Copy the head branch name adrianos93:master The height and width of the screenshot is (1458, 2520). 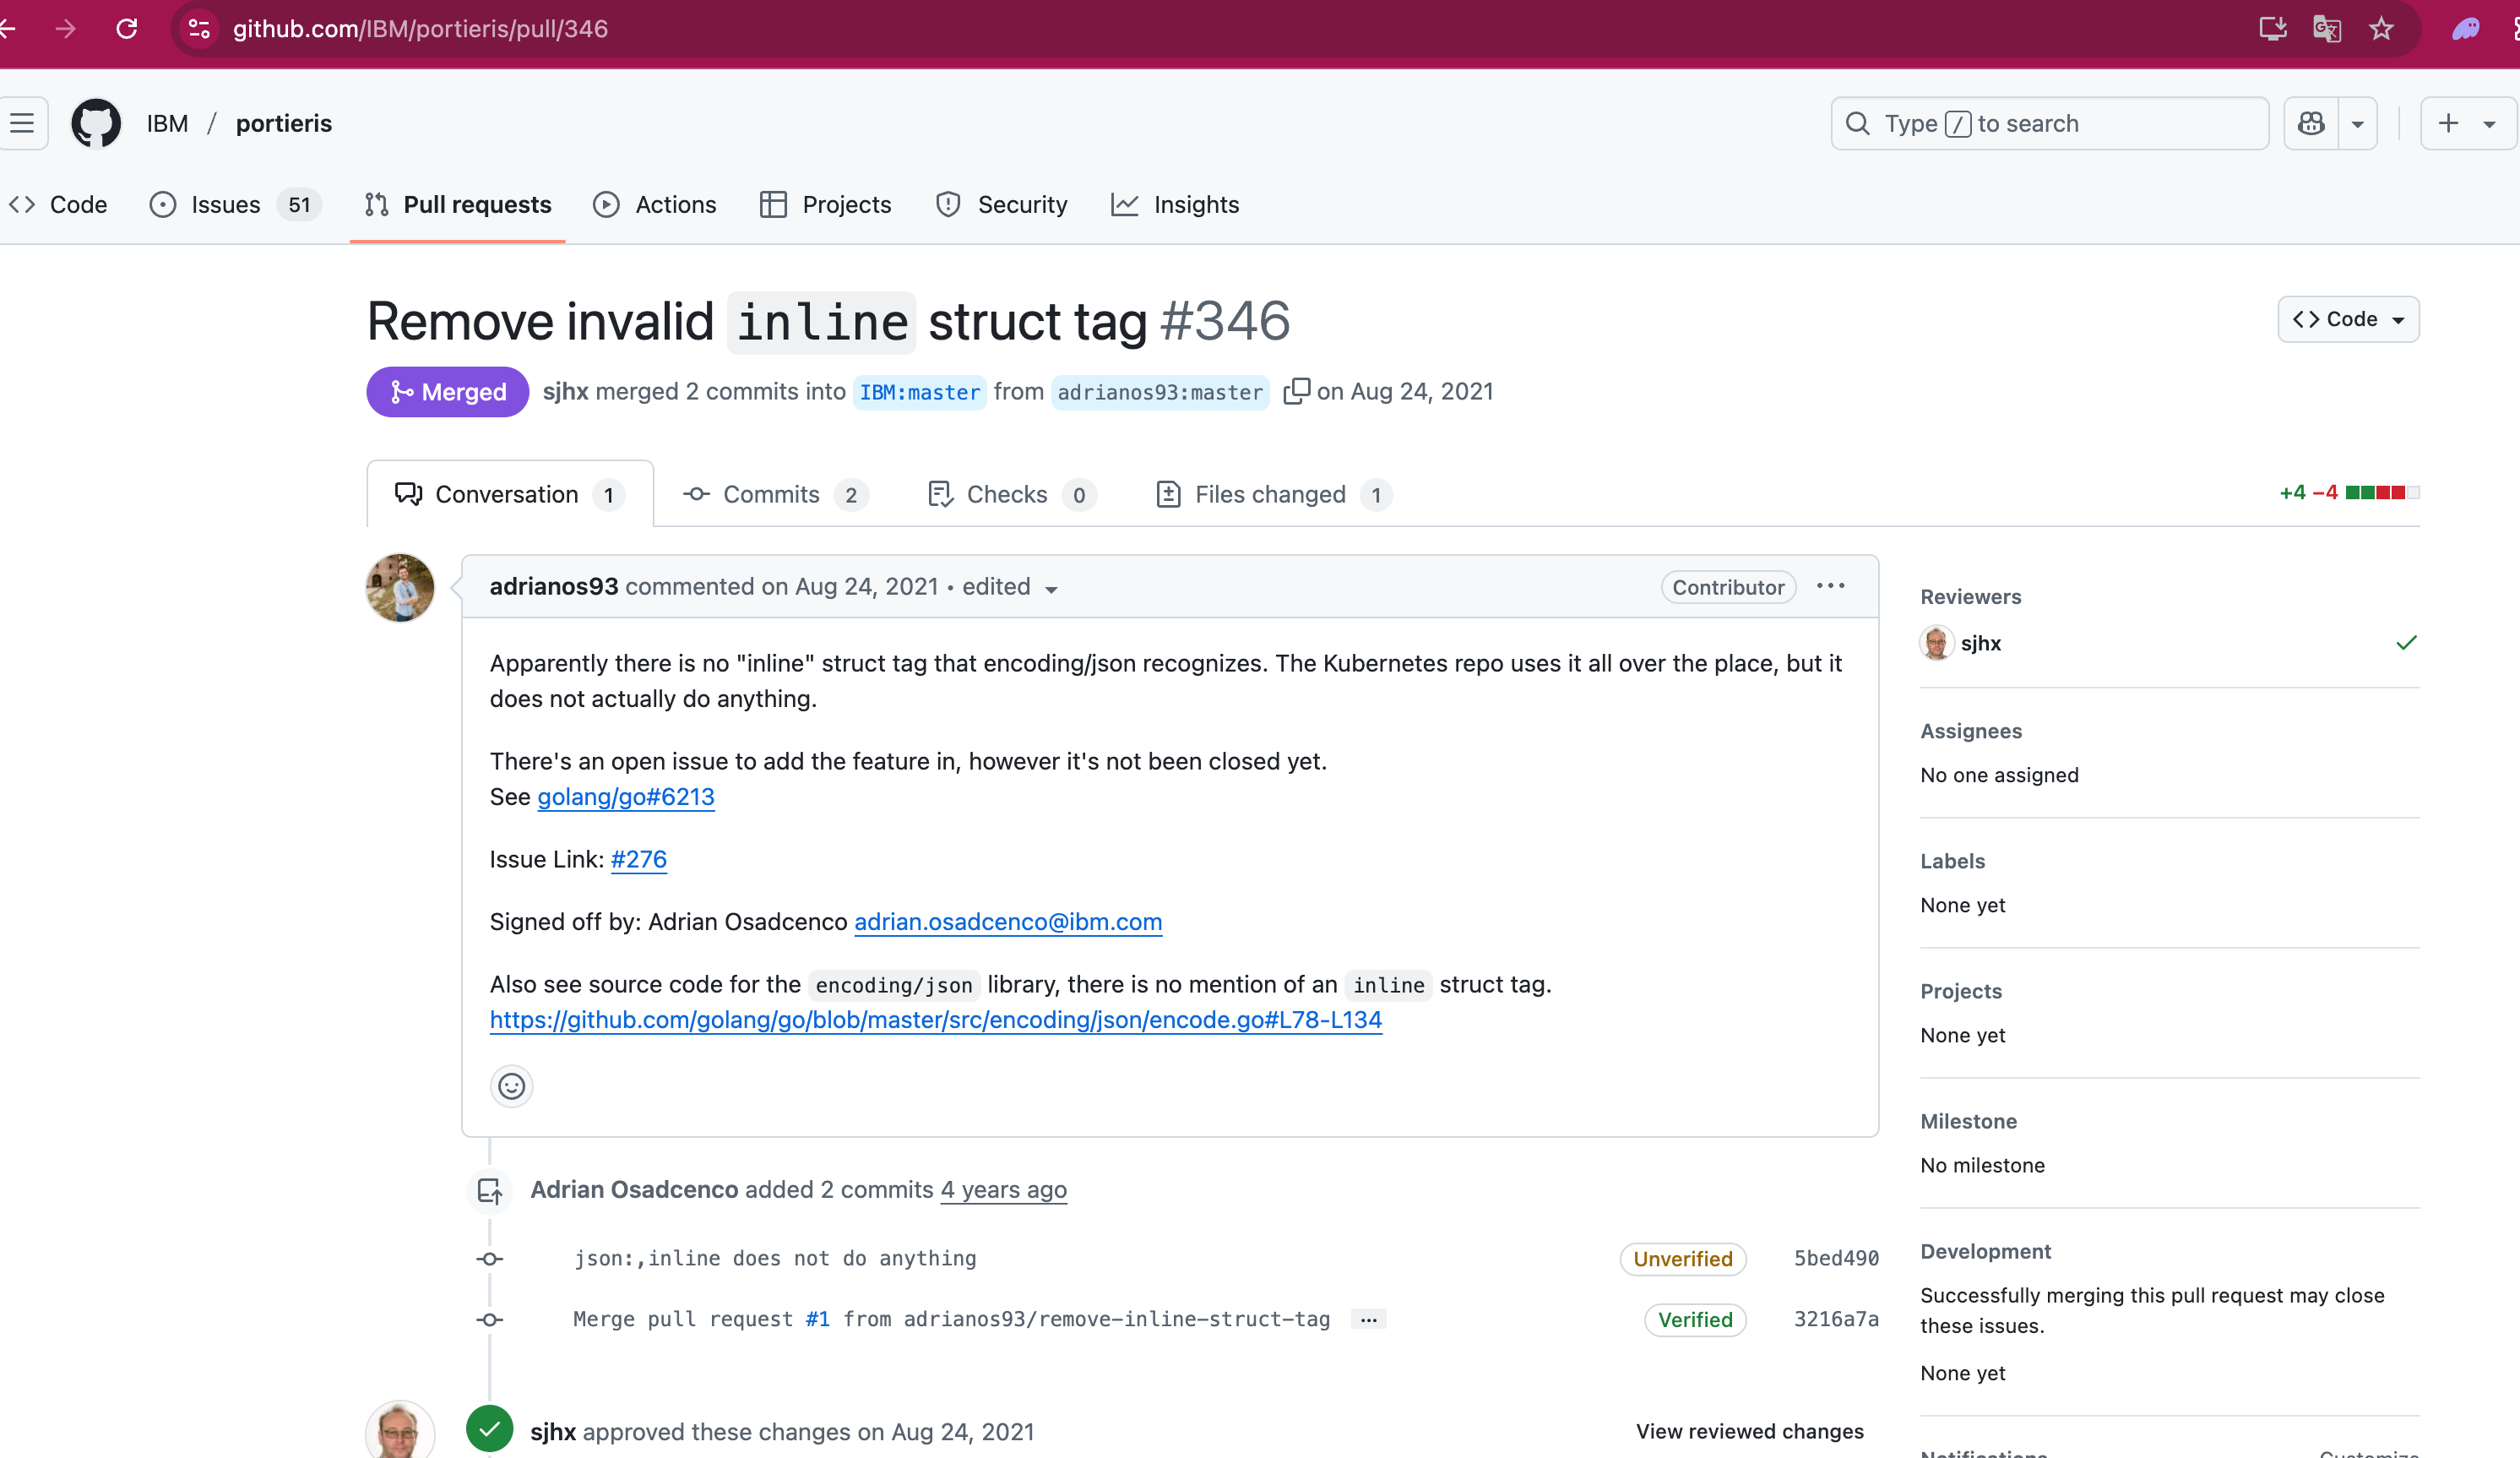(x=1296, y=391)
